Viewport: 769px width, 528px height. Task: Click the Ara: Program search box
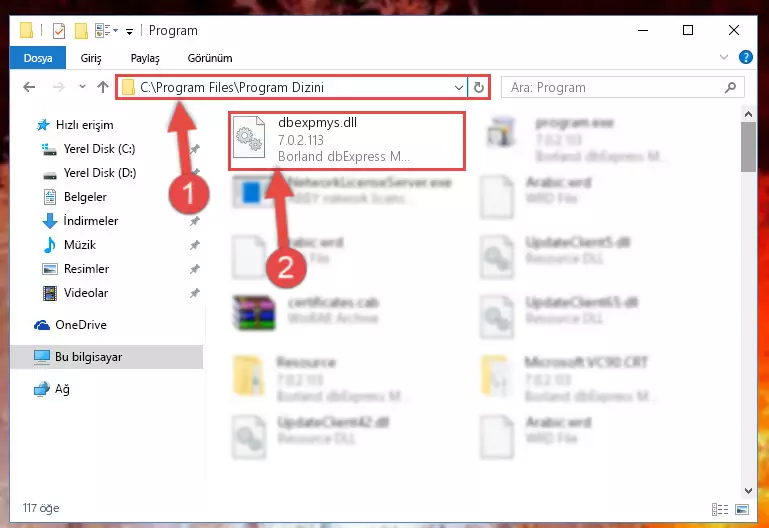coord(622,87)
